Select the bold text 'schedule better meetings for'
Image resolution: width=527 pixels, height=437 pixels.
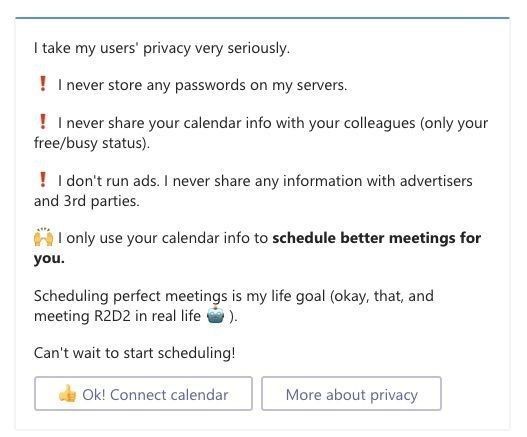(376, 238)
